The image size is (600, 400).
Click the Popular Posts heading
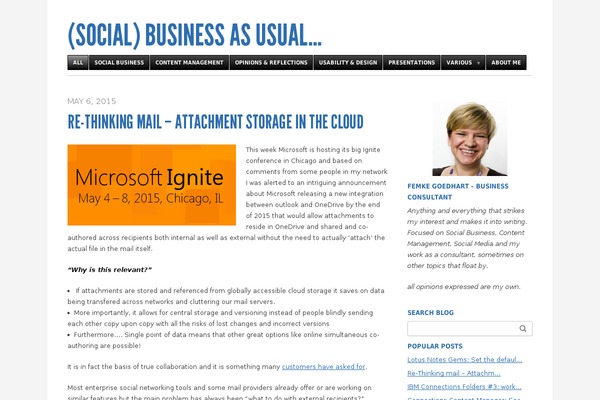[x=435, y=346]
